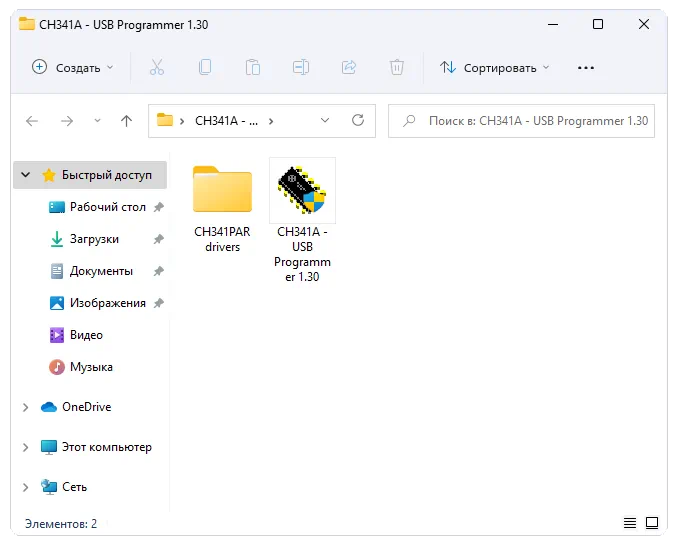Click the Cut scissors icon

tap(157, 68)
